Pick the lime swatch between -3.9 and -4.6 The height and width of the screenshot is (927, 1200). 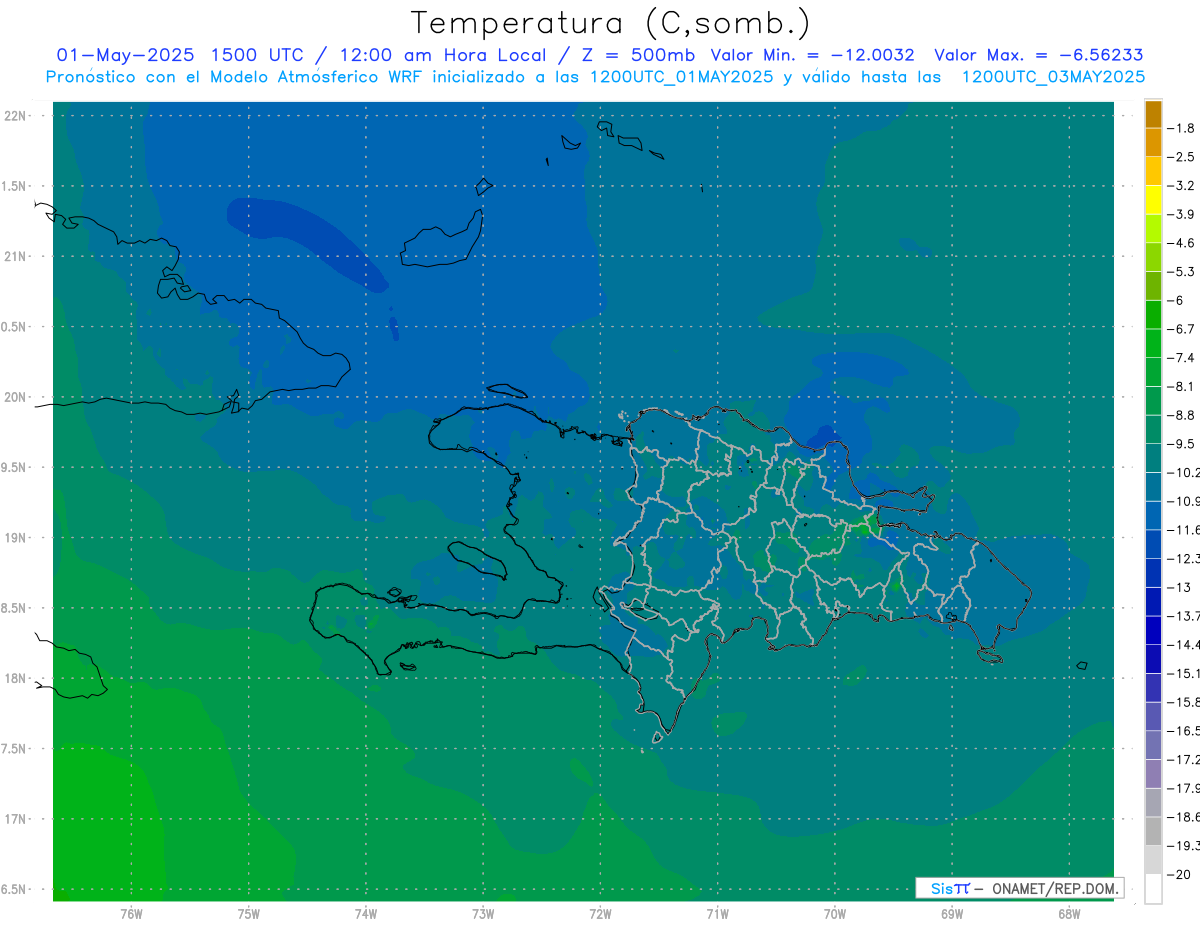pos(1153,229)
